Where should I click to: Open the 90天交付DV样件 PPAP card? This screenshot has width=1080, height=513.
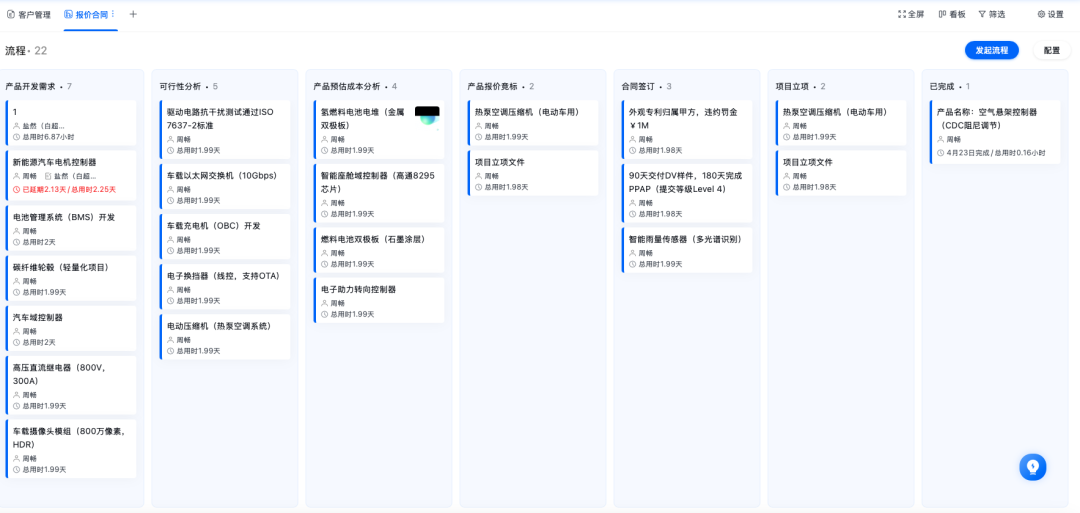[x=687, y=193]
